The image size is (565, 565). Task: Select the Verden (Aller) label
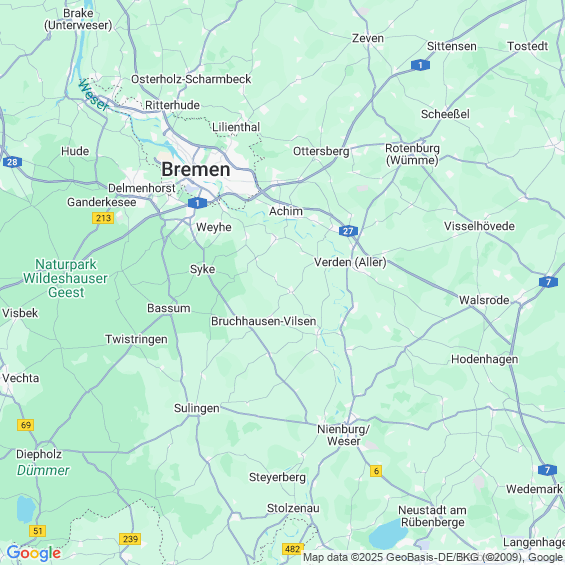pos(350,262)
